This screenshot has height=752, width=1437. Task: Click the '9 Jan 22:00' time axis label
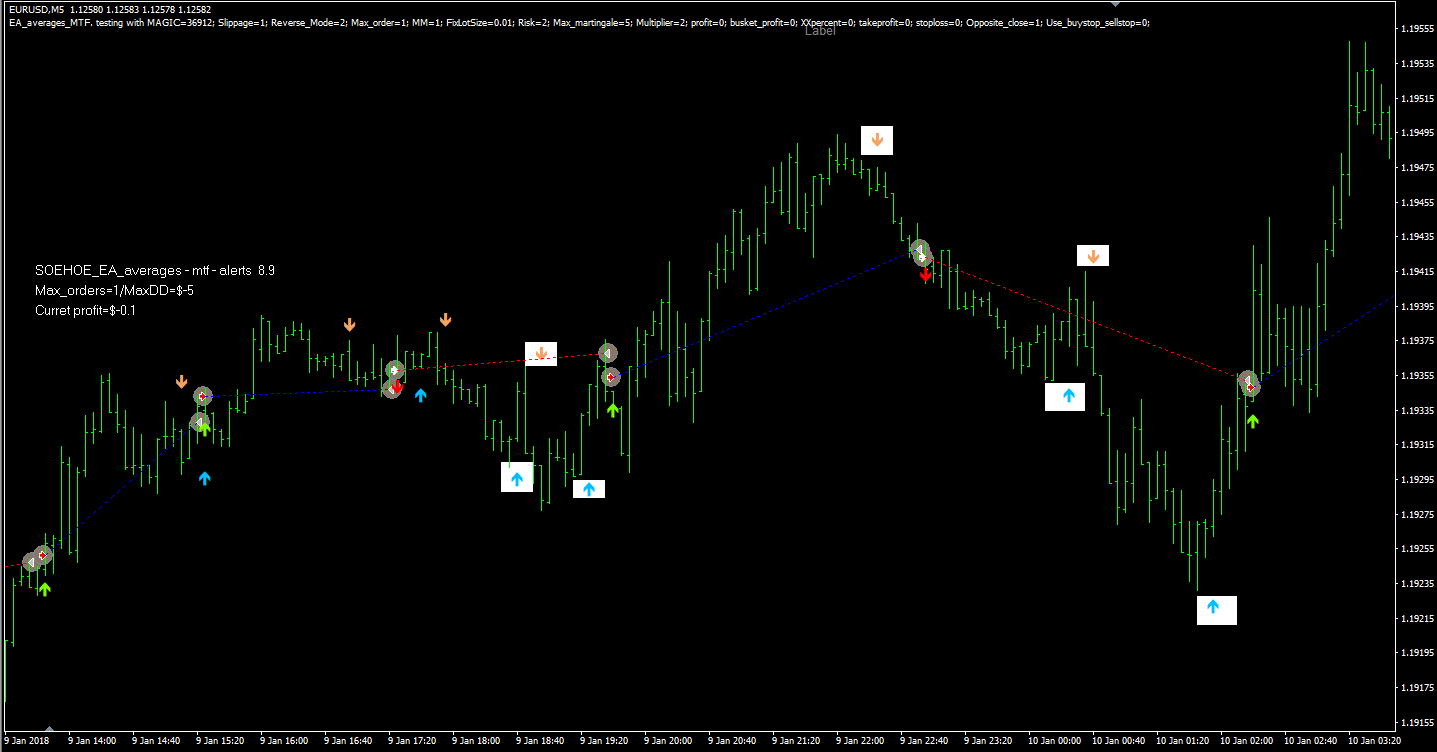[x=860, y=741]
